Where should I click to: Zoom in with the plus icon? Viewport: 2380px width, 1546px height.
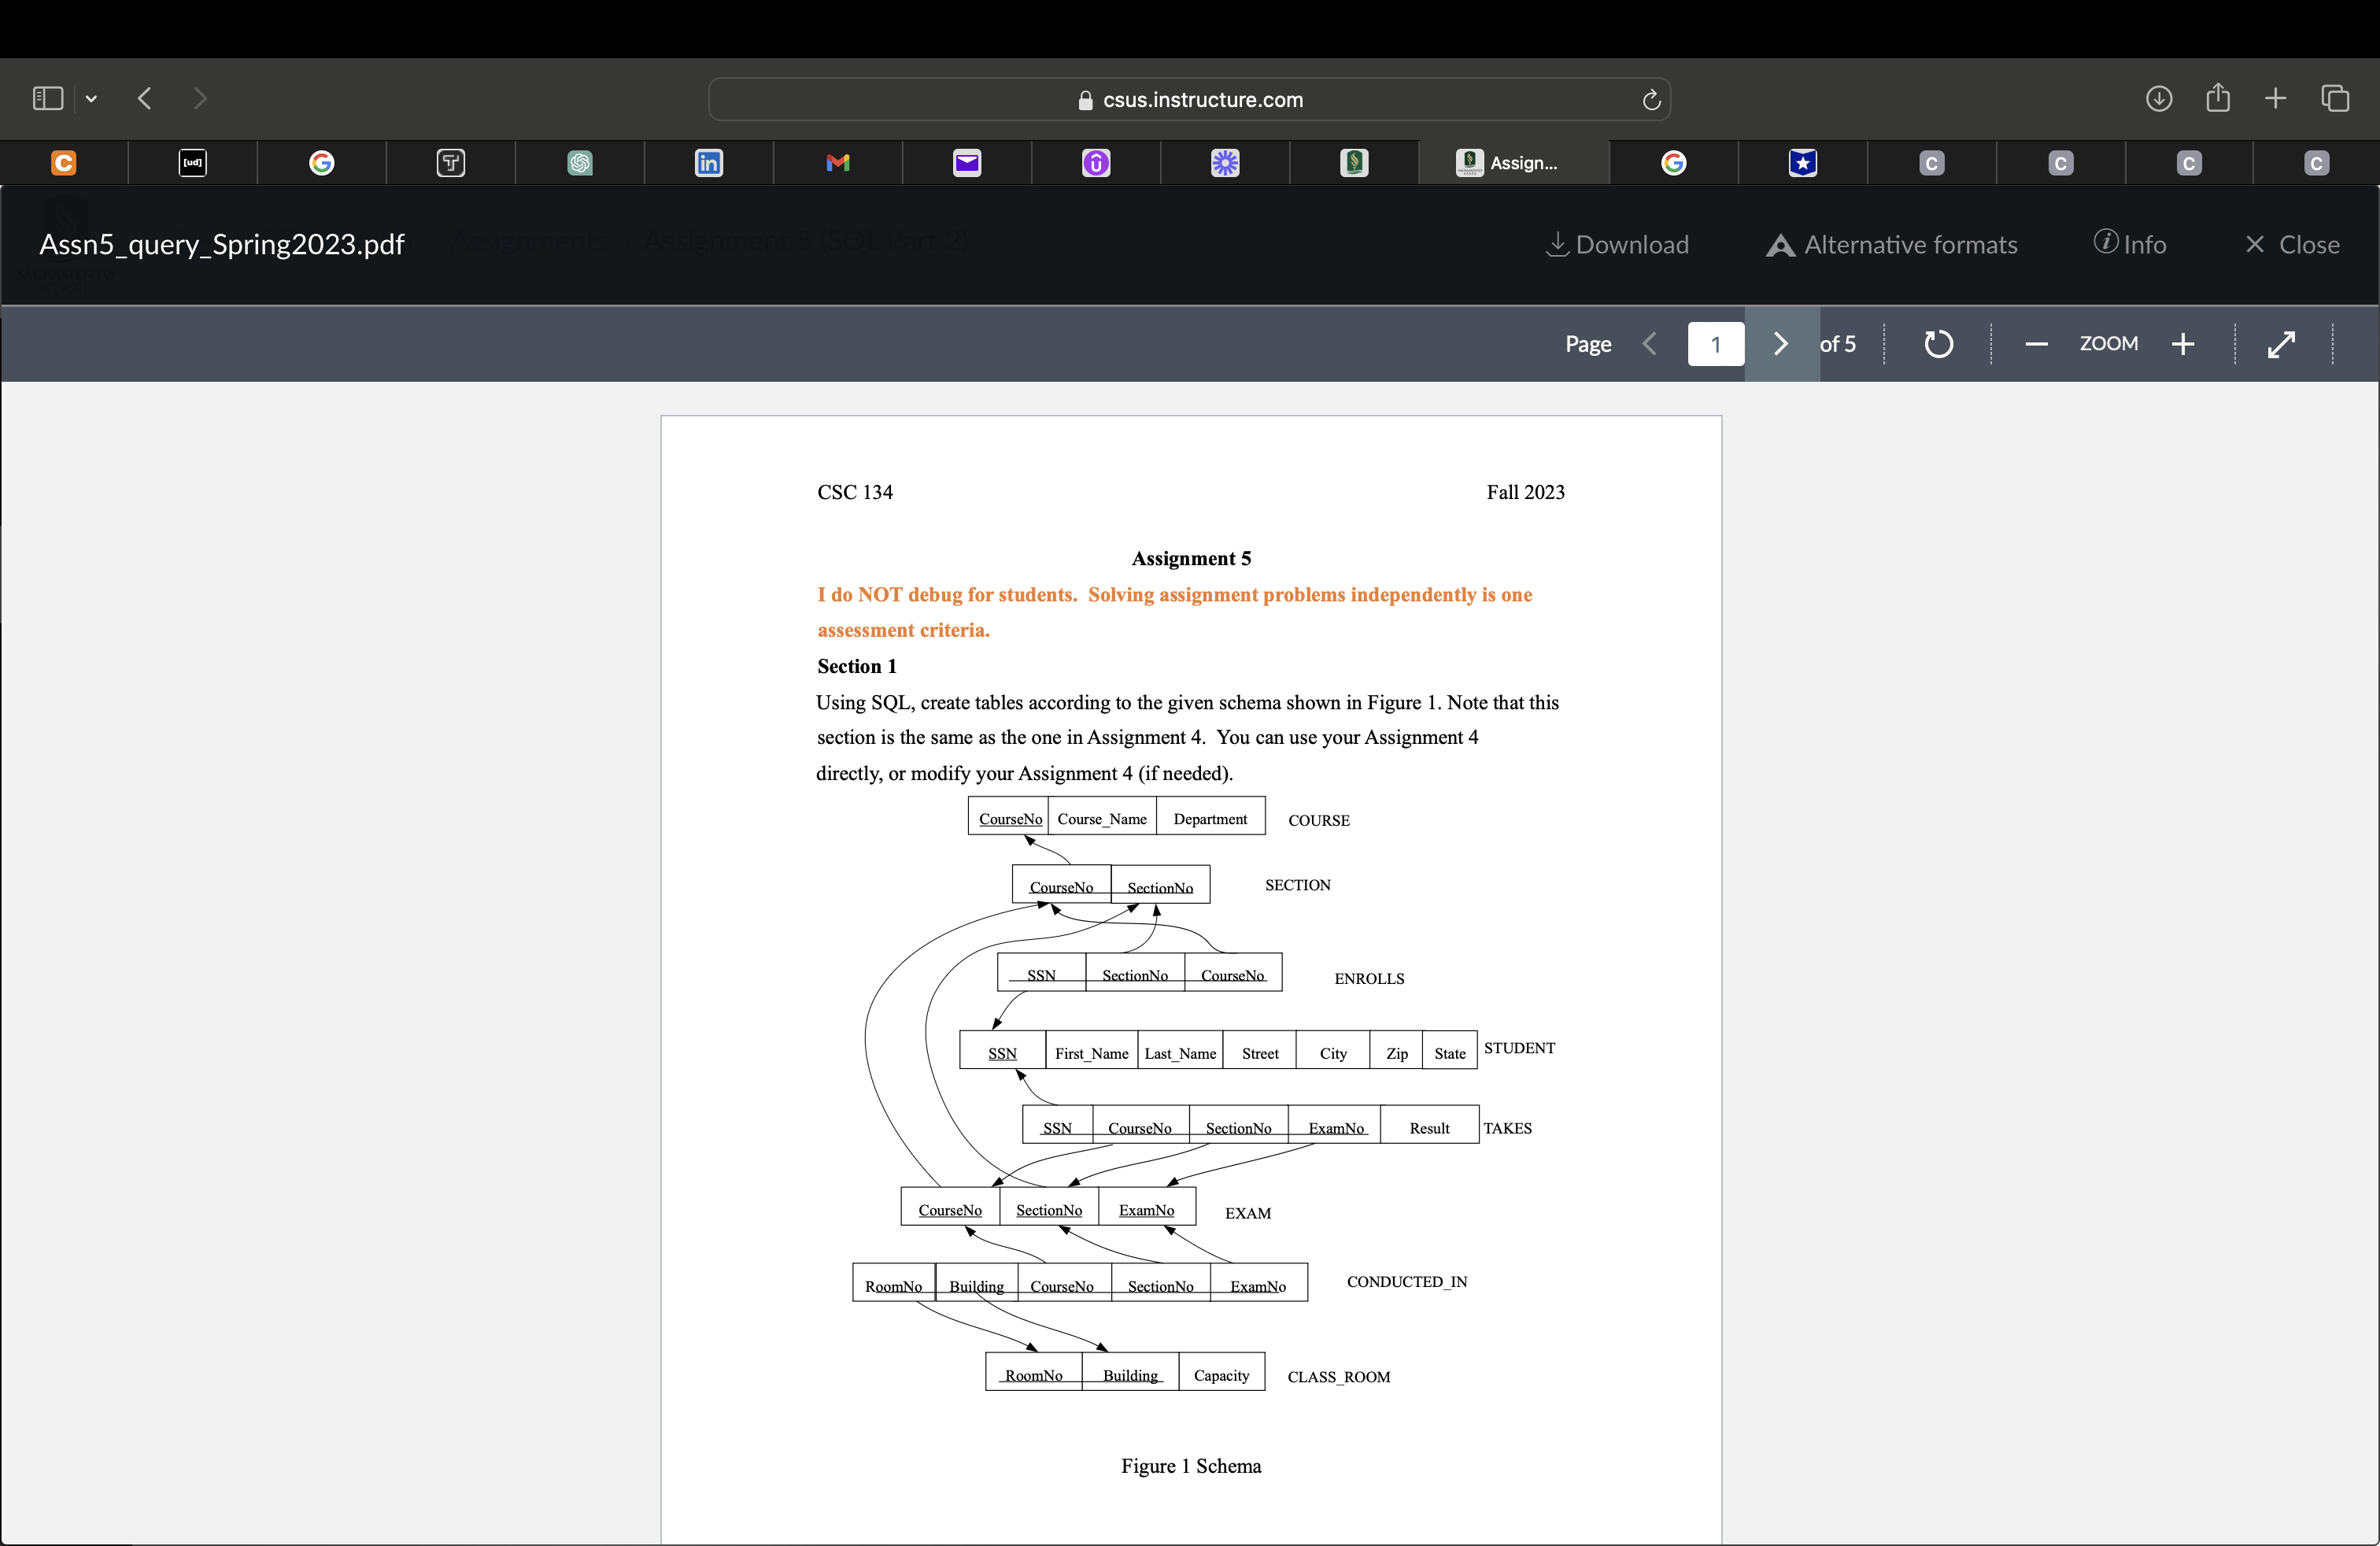coord(2183,343)
